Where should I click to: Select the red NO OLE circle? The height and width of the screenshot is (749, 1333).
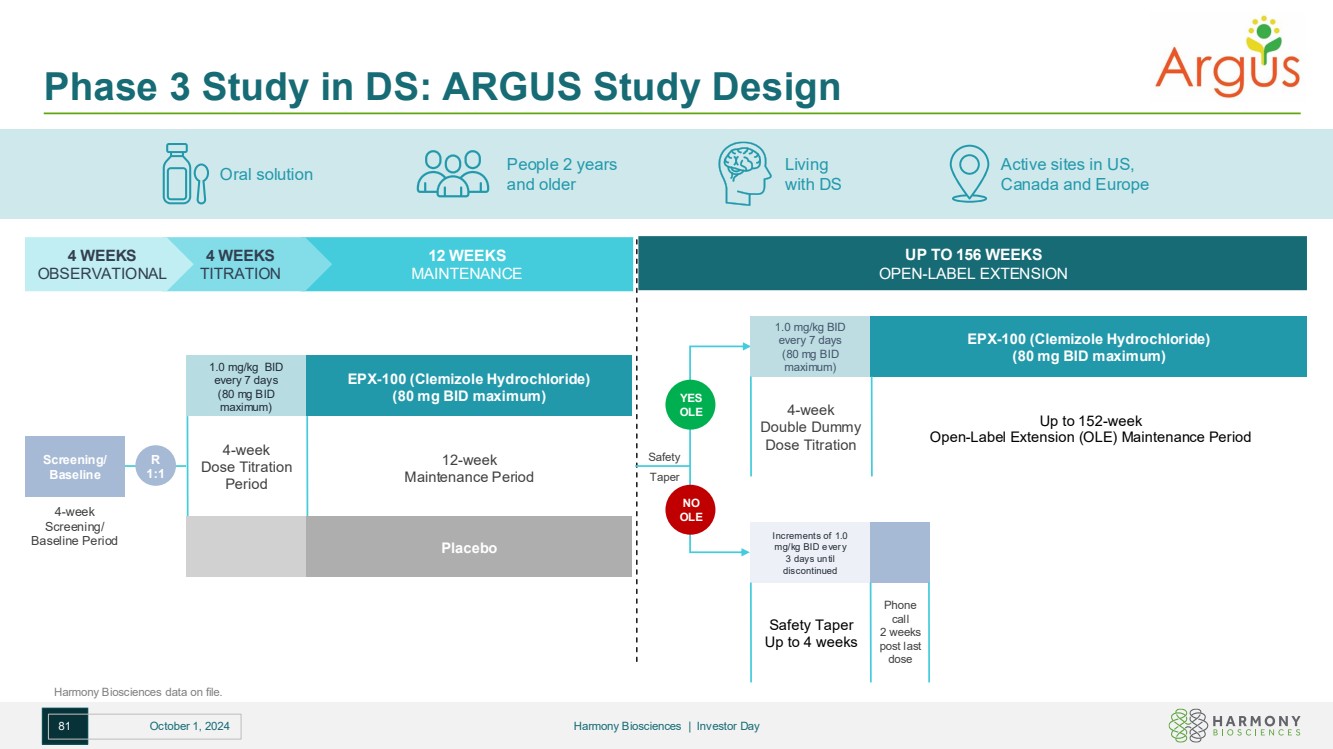691,510
